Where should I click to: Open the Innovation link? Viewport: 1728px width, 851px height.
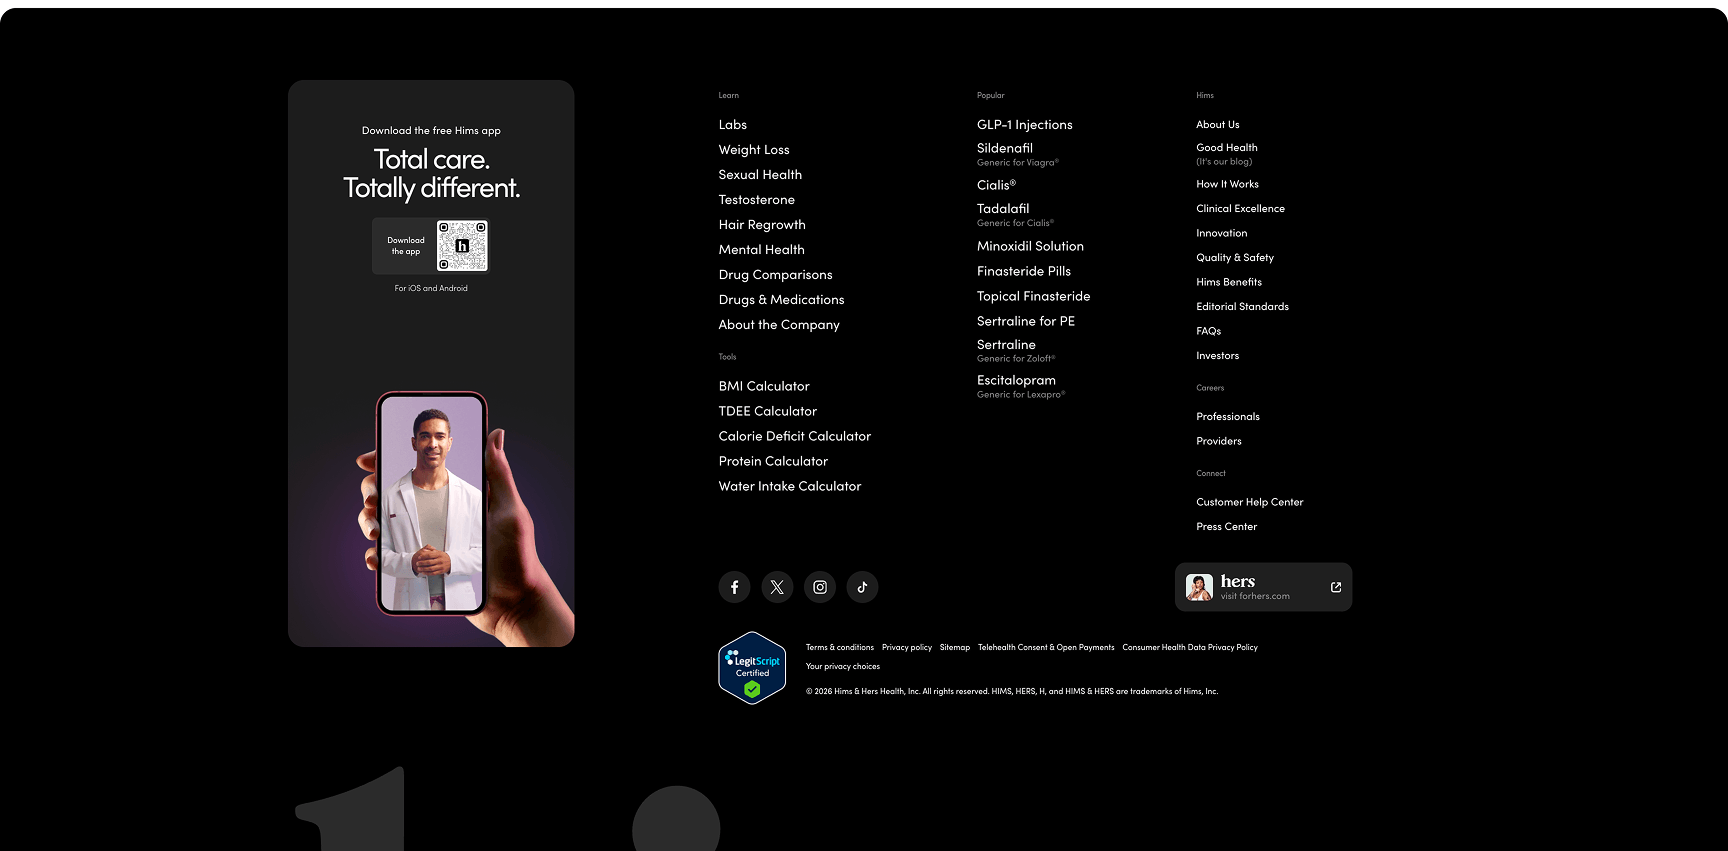point(1221,233)
